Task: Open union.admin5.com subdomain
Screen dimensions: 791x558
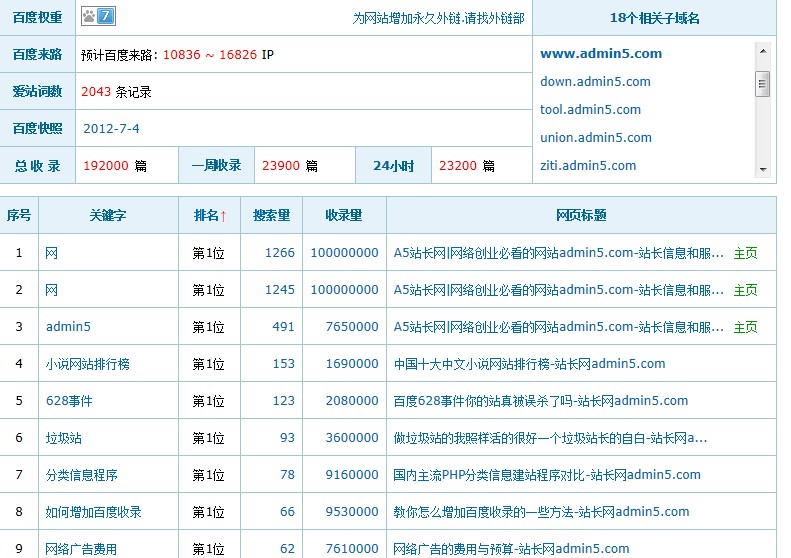Action: coord(595,138)
